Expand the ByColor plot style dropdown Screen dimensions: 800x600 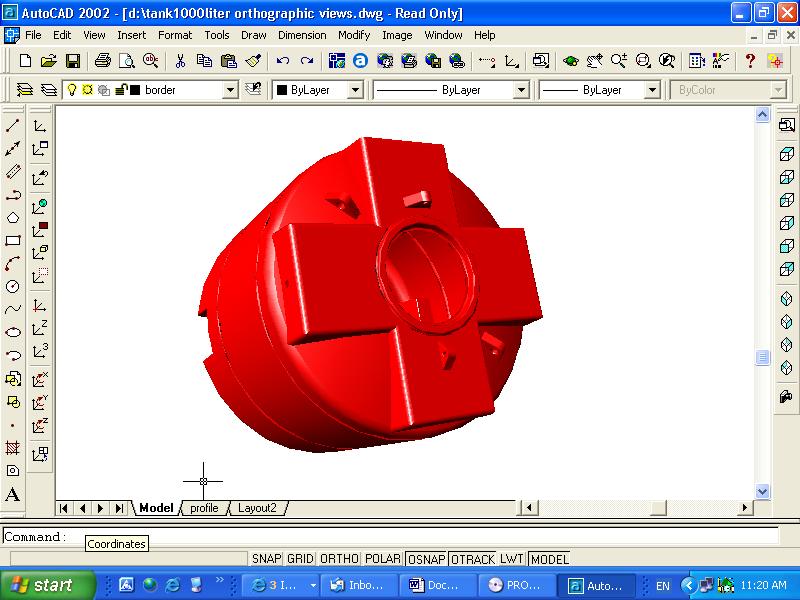(x=778, y=90)
